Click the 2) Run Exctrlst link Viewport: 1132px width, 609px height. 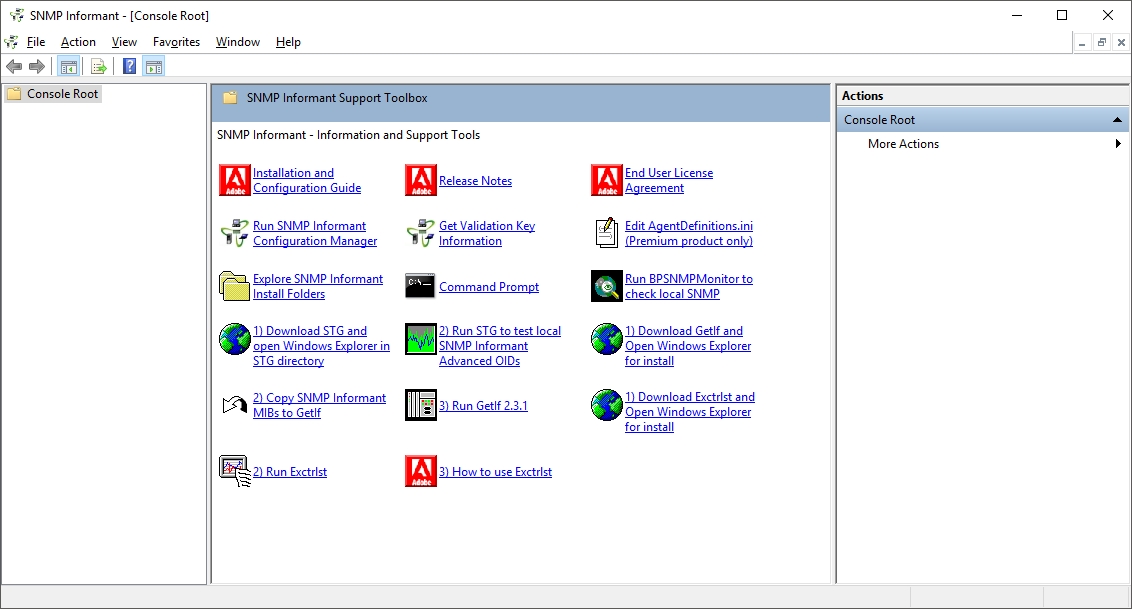[289, 472]
